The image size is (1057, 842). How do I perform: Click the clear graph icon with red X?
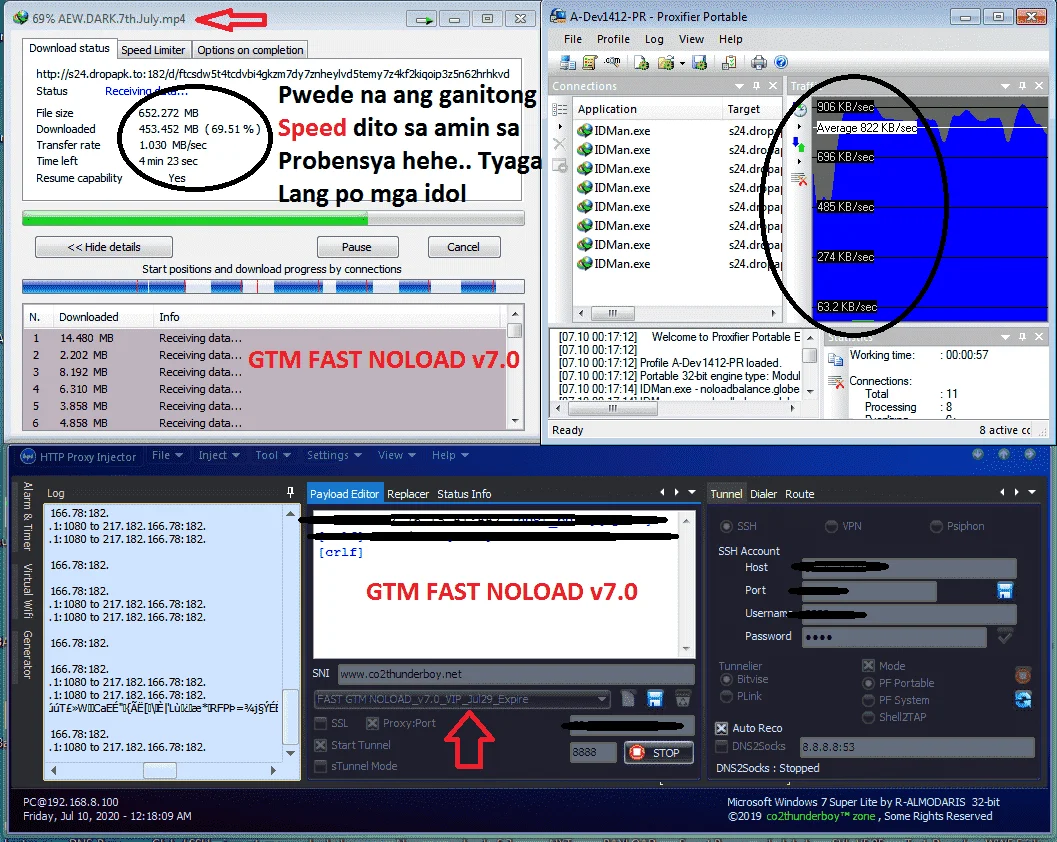pos(799,179)
